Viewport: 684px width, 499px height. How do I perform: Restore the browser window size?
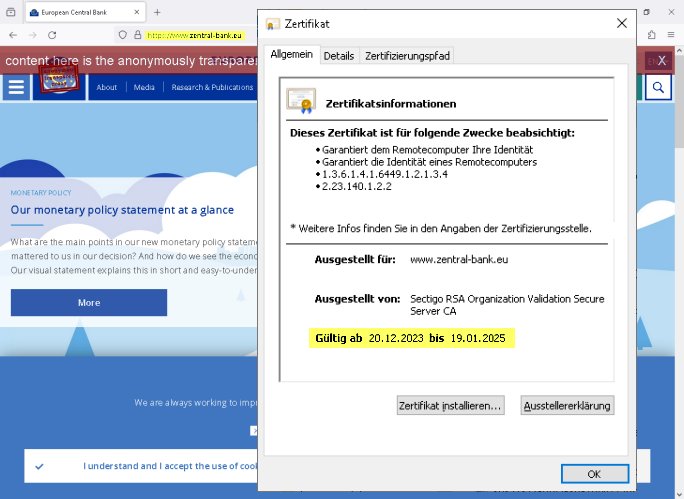(646, 12)
